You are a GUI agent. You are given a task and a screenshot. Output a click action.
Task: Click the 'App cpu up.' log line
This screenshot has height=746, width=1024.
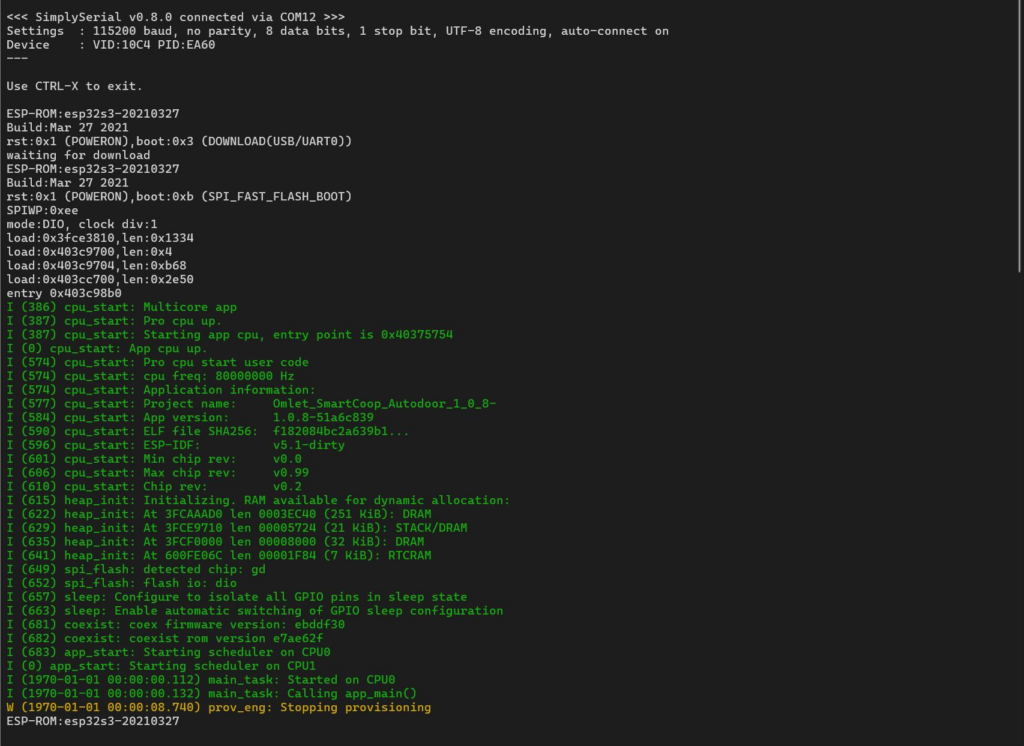pos(107,348)
